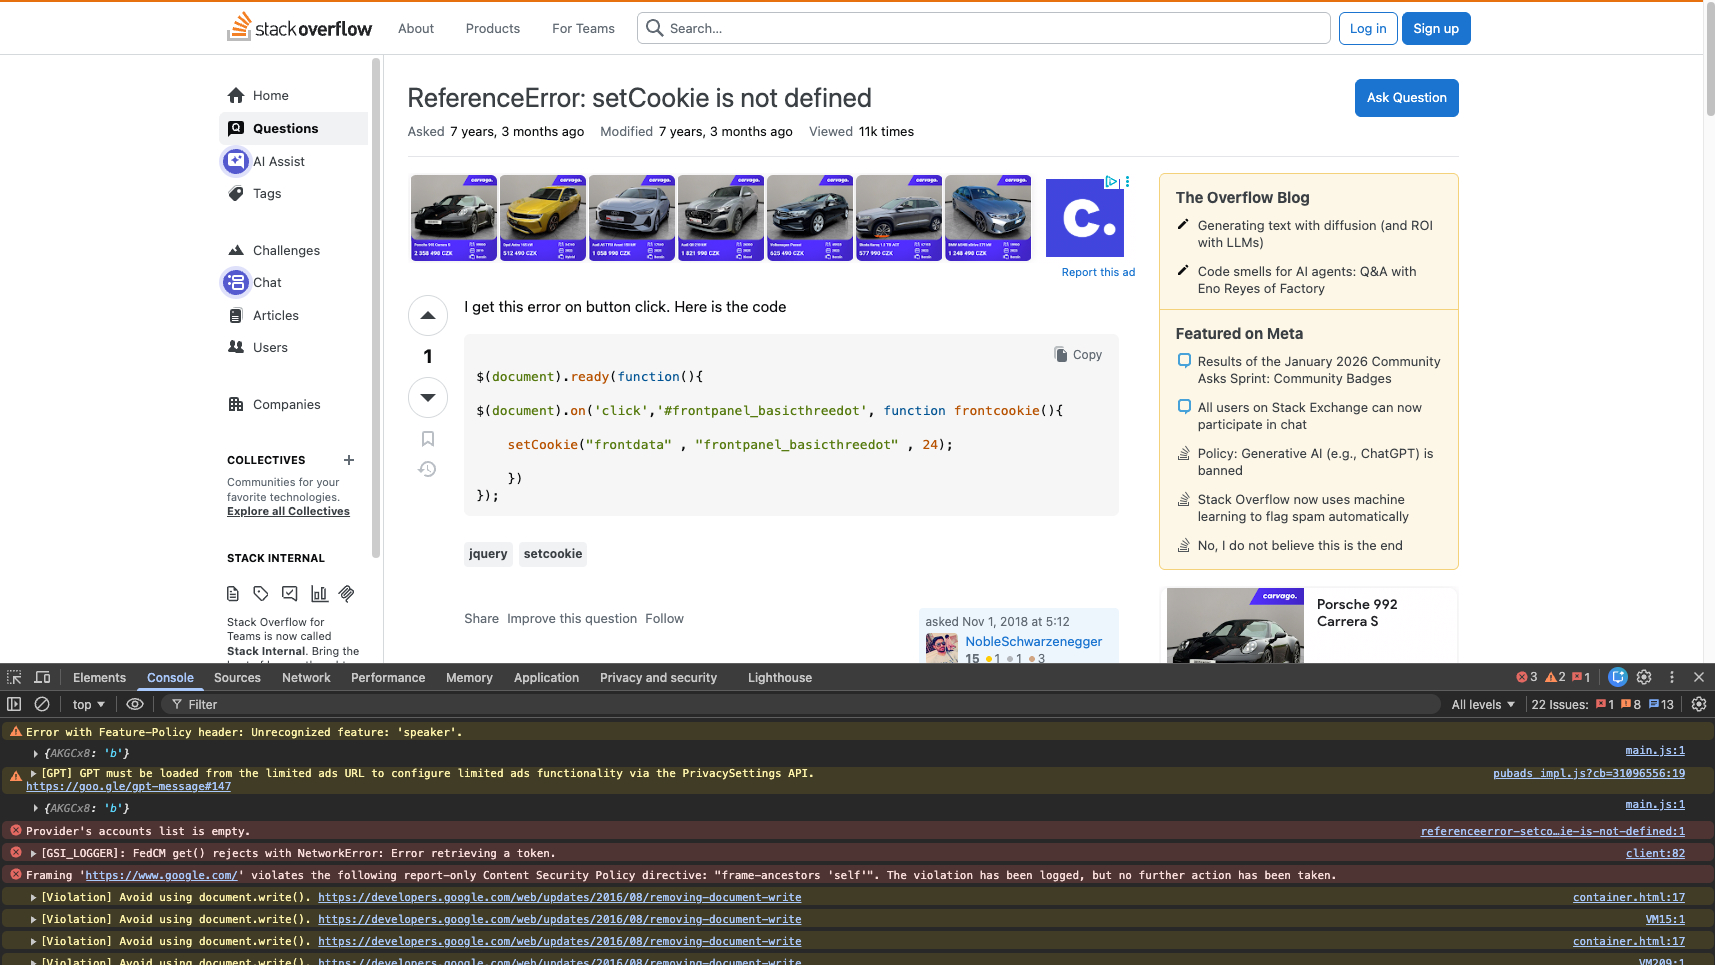1715x965 pixels.
Task: Show the question activity history icon
Action: point(428,469)
